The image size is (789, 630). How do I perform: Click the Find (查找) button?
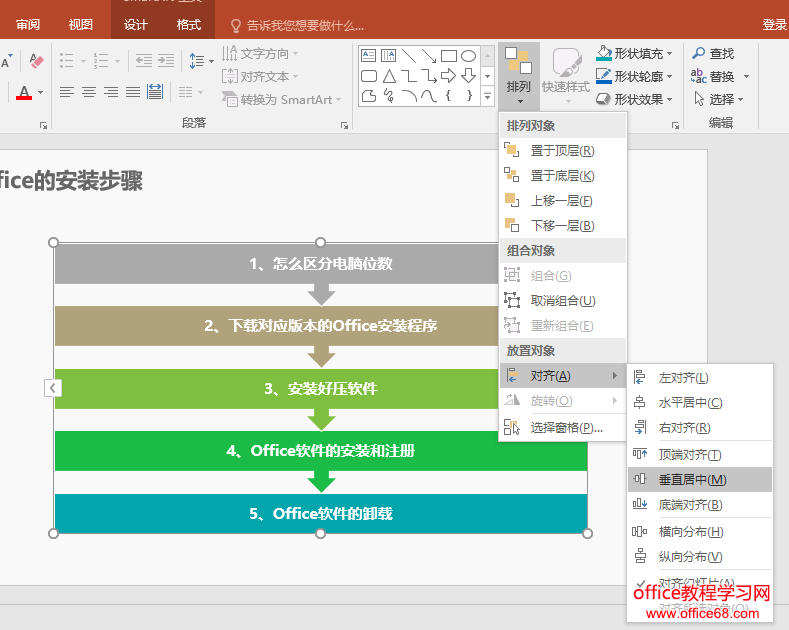(x=714, y=53)
